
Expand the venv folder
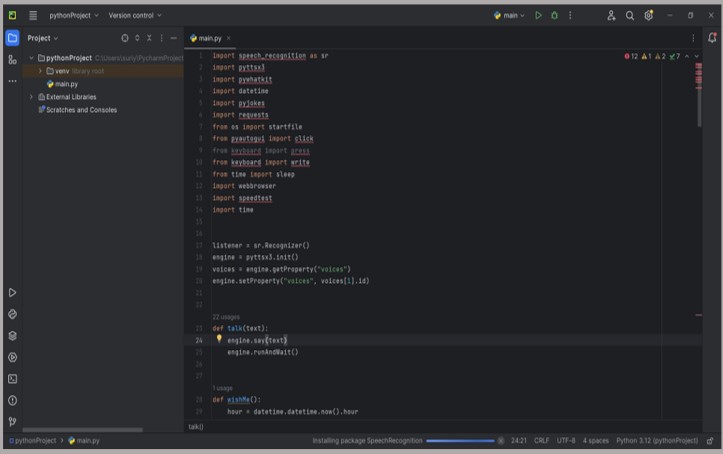(40, 71)
